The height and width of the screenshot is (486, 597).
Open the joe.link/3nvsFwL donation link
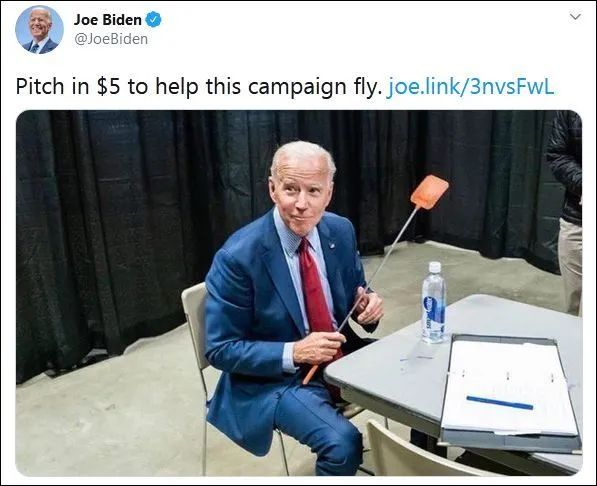point(470,86)
